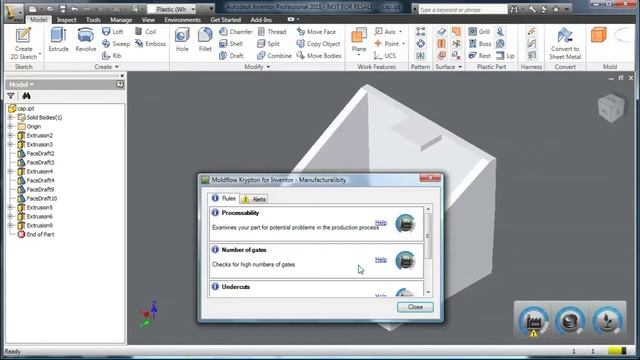The image size is (640, 360).
Task: Select the Rest plastic feature
Action: pos(480,56)
